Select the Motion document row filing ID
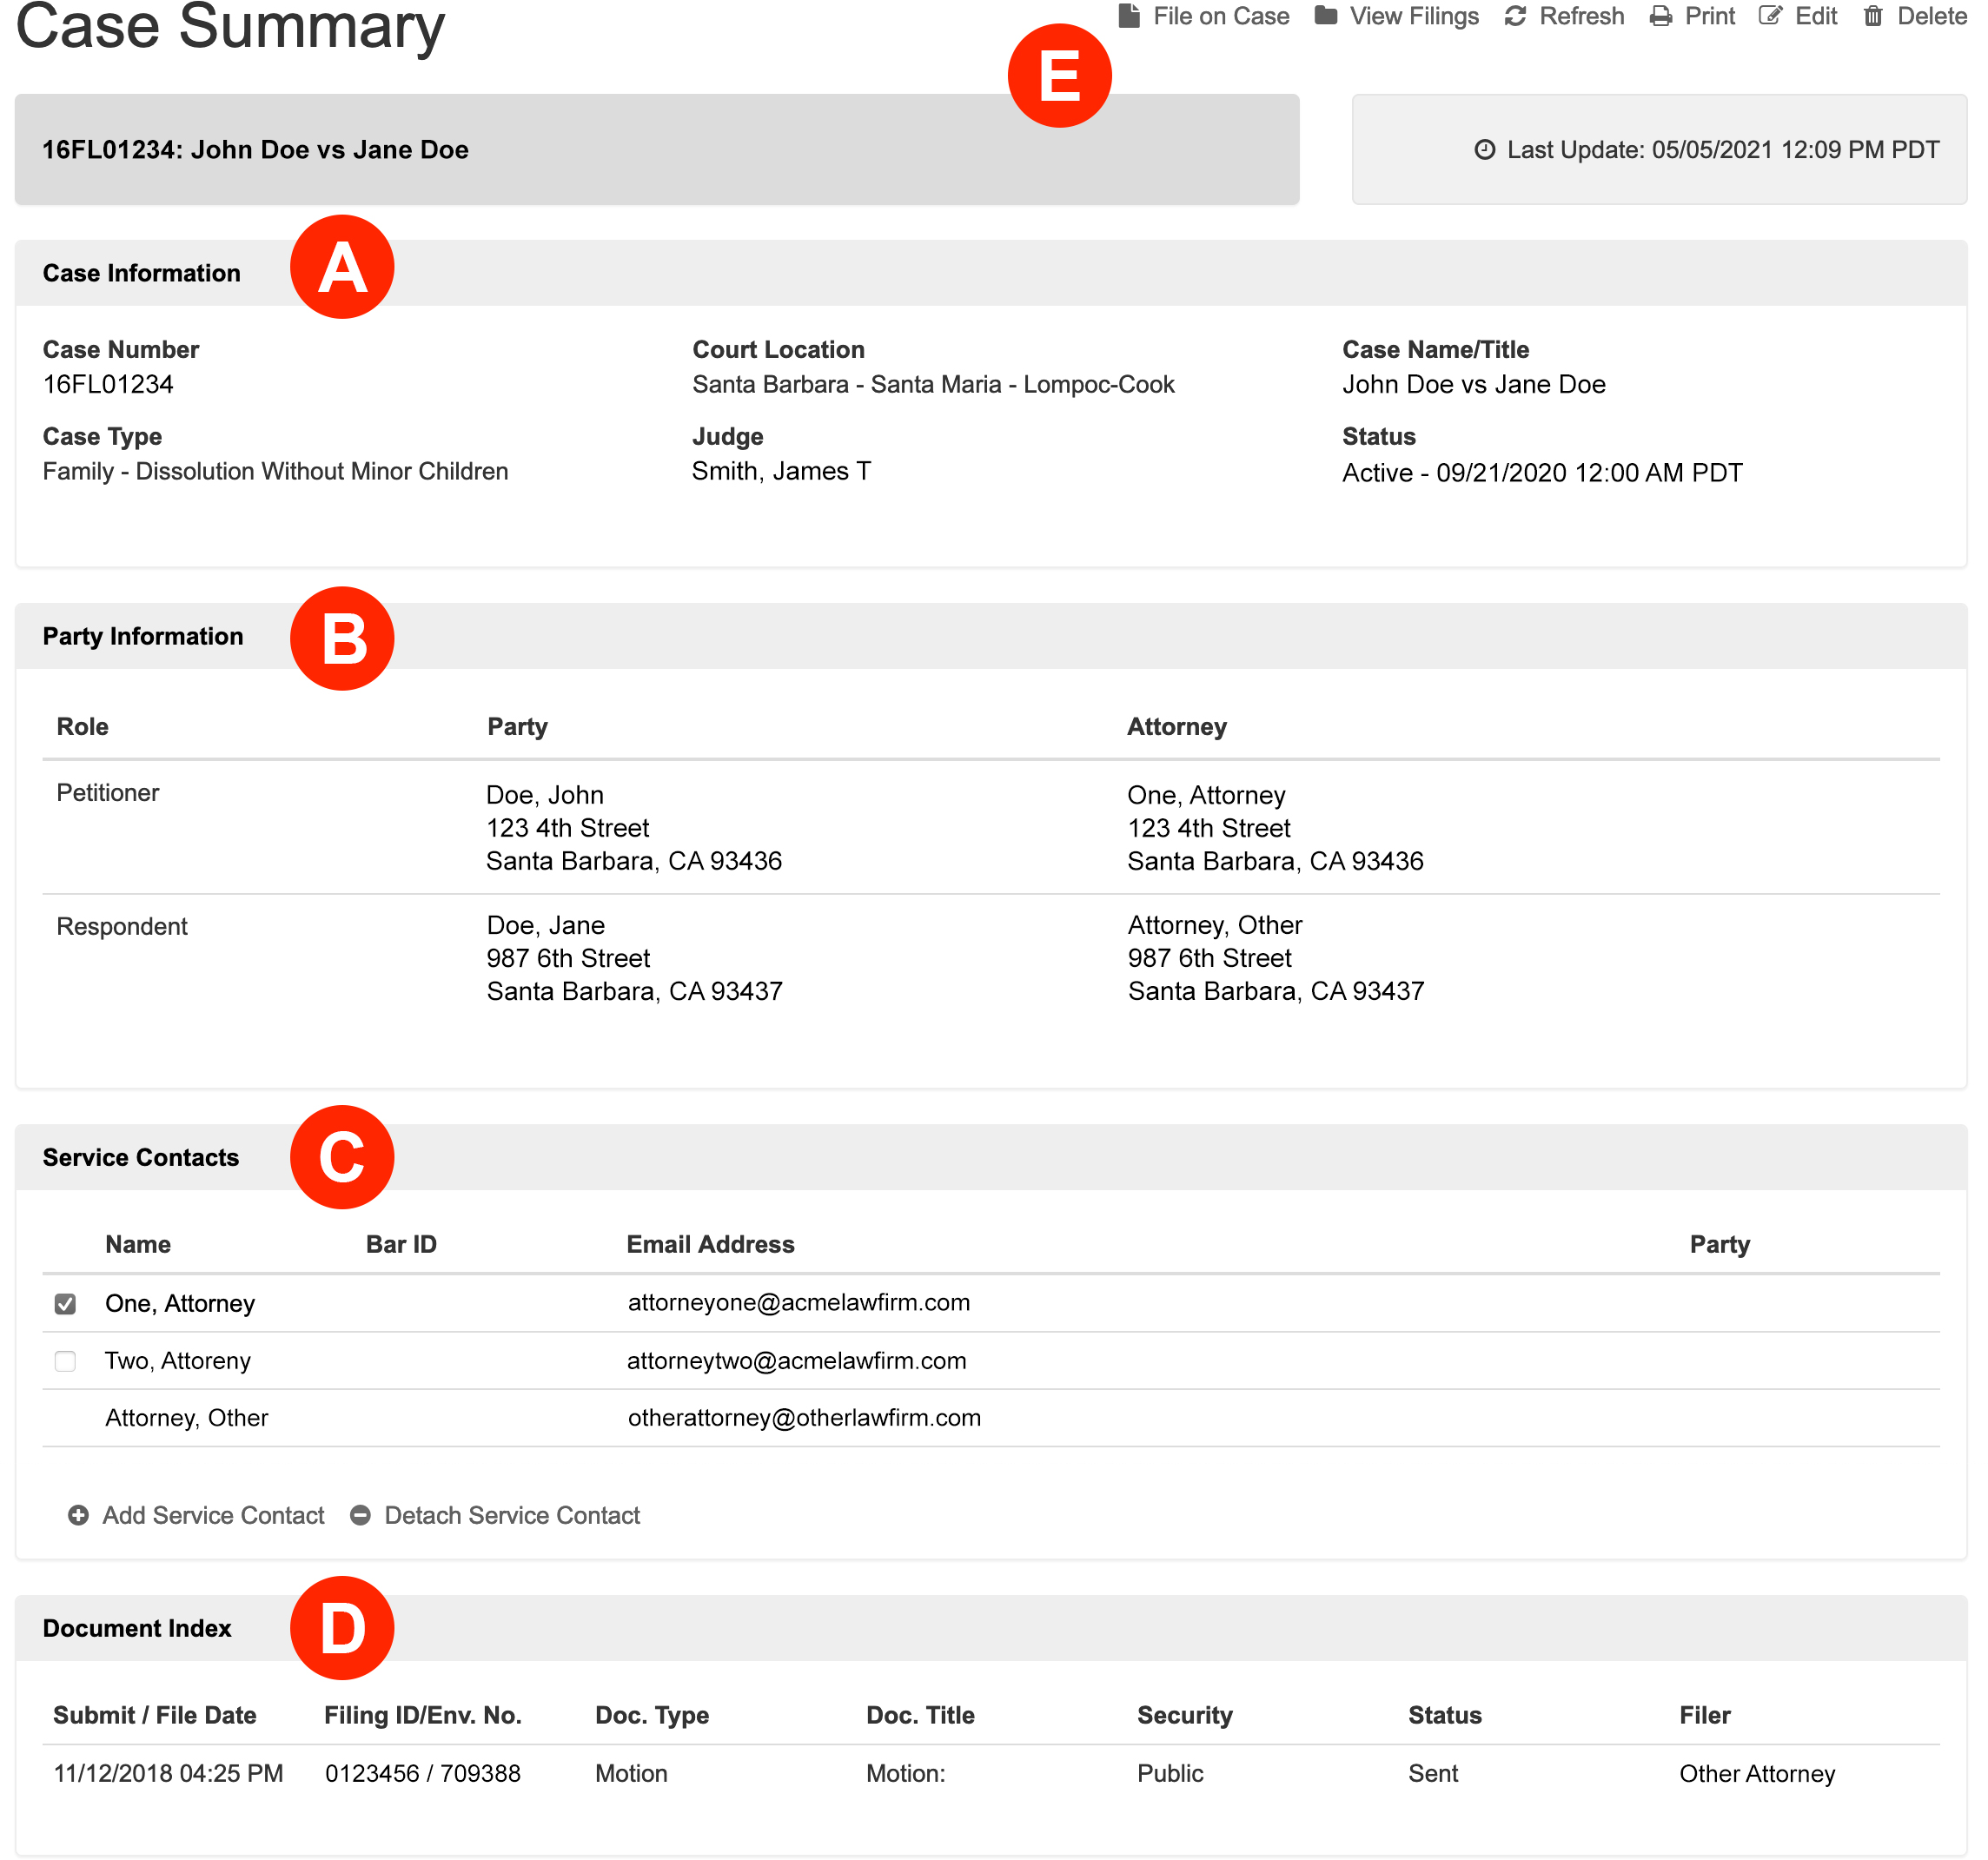The height and width of the screenshot is (1860, 1988). pyautogui.click(x=422, y=1773)
